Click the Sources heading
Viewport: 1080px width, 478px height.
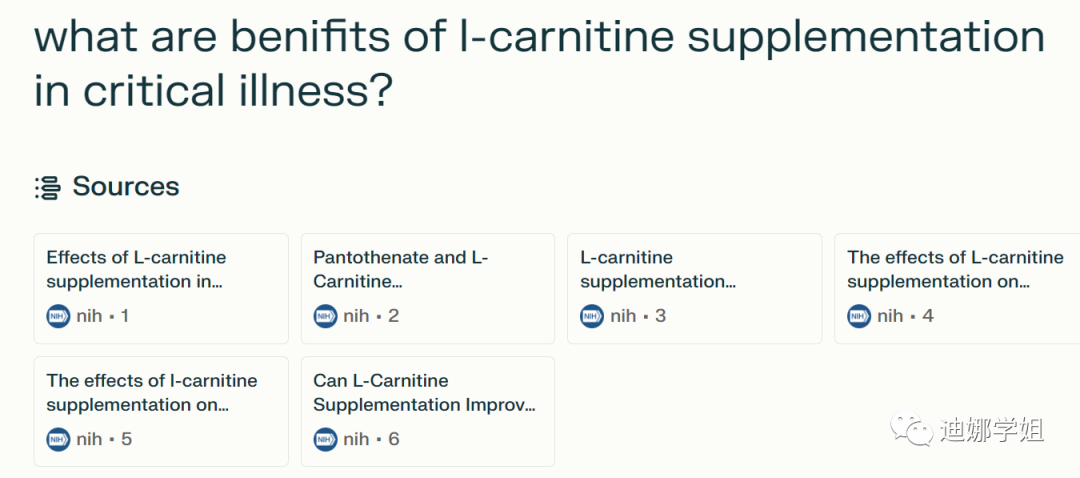pyautogui.click(x=126, y=187)
